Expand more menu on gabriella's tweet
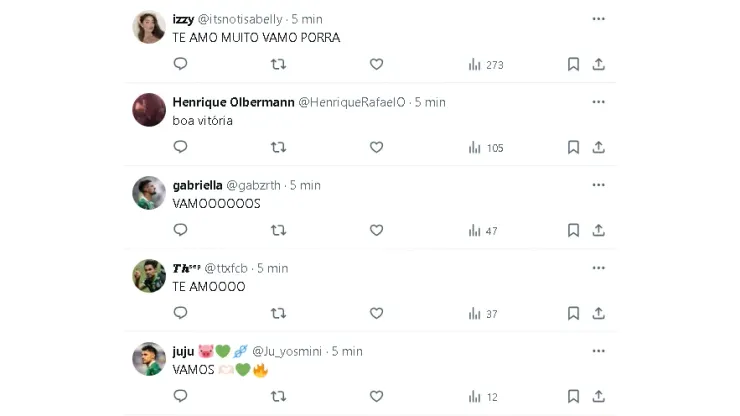Image resolution: width=740 pixels, height=416 pixels. 598,185
